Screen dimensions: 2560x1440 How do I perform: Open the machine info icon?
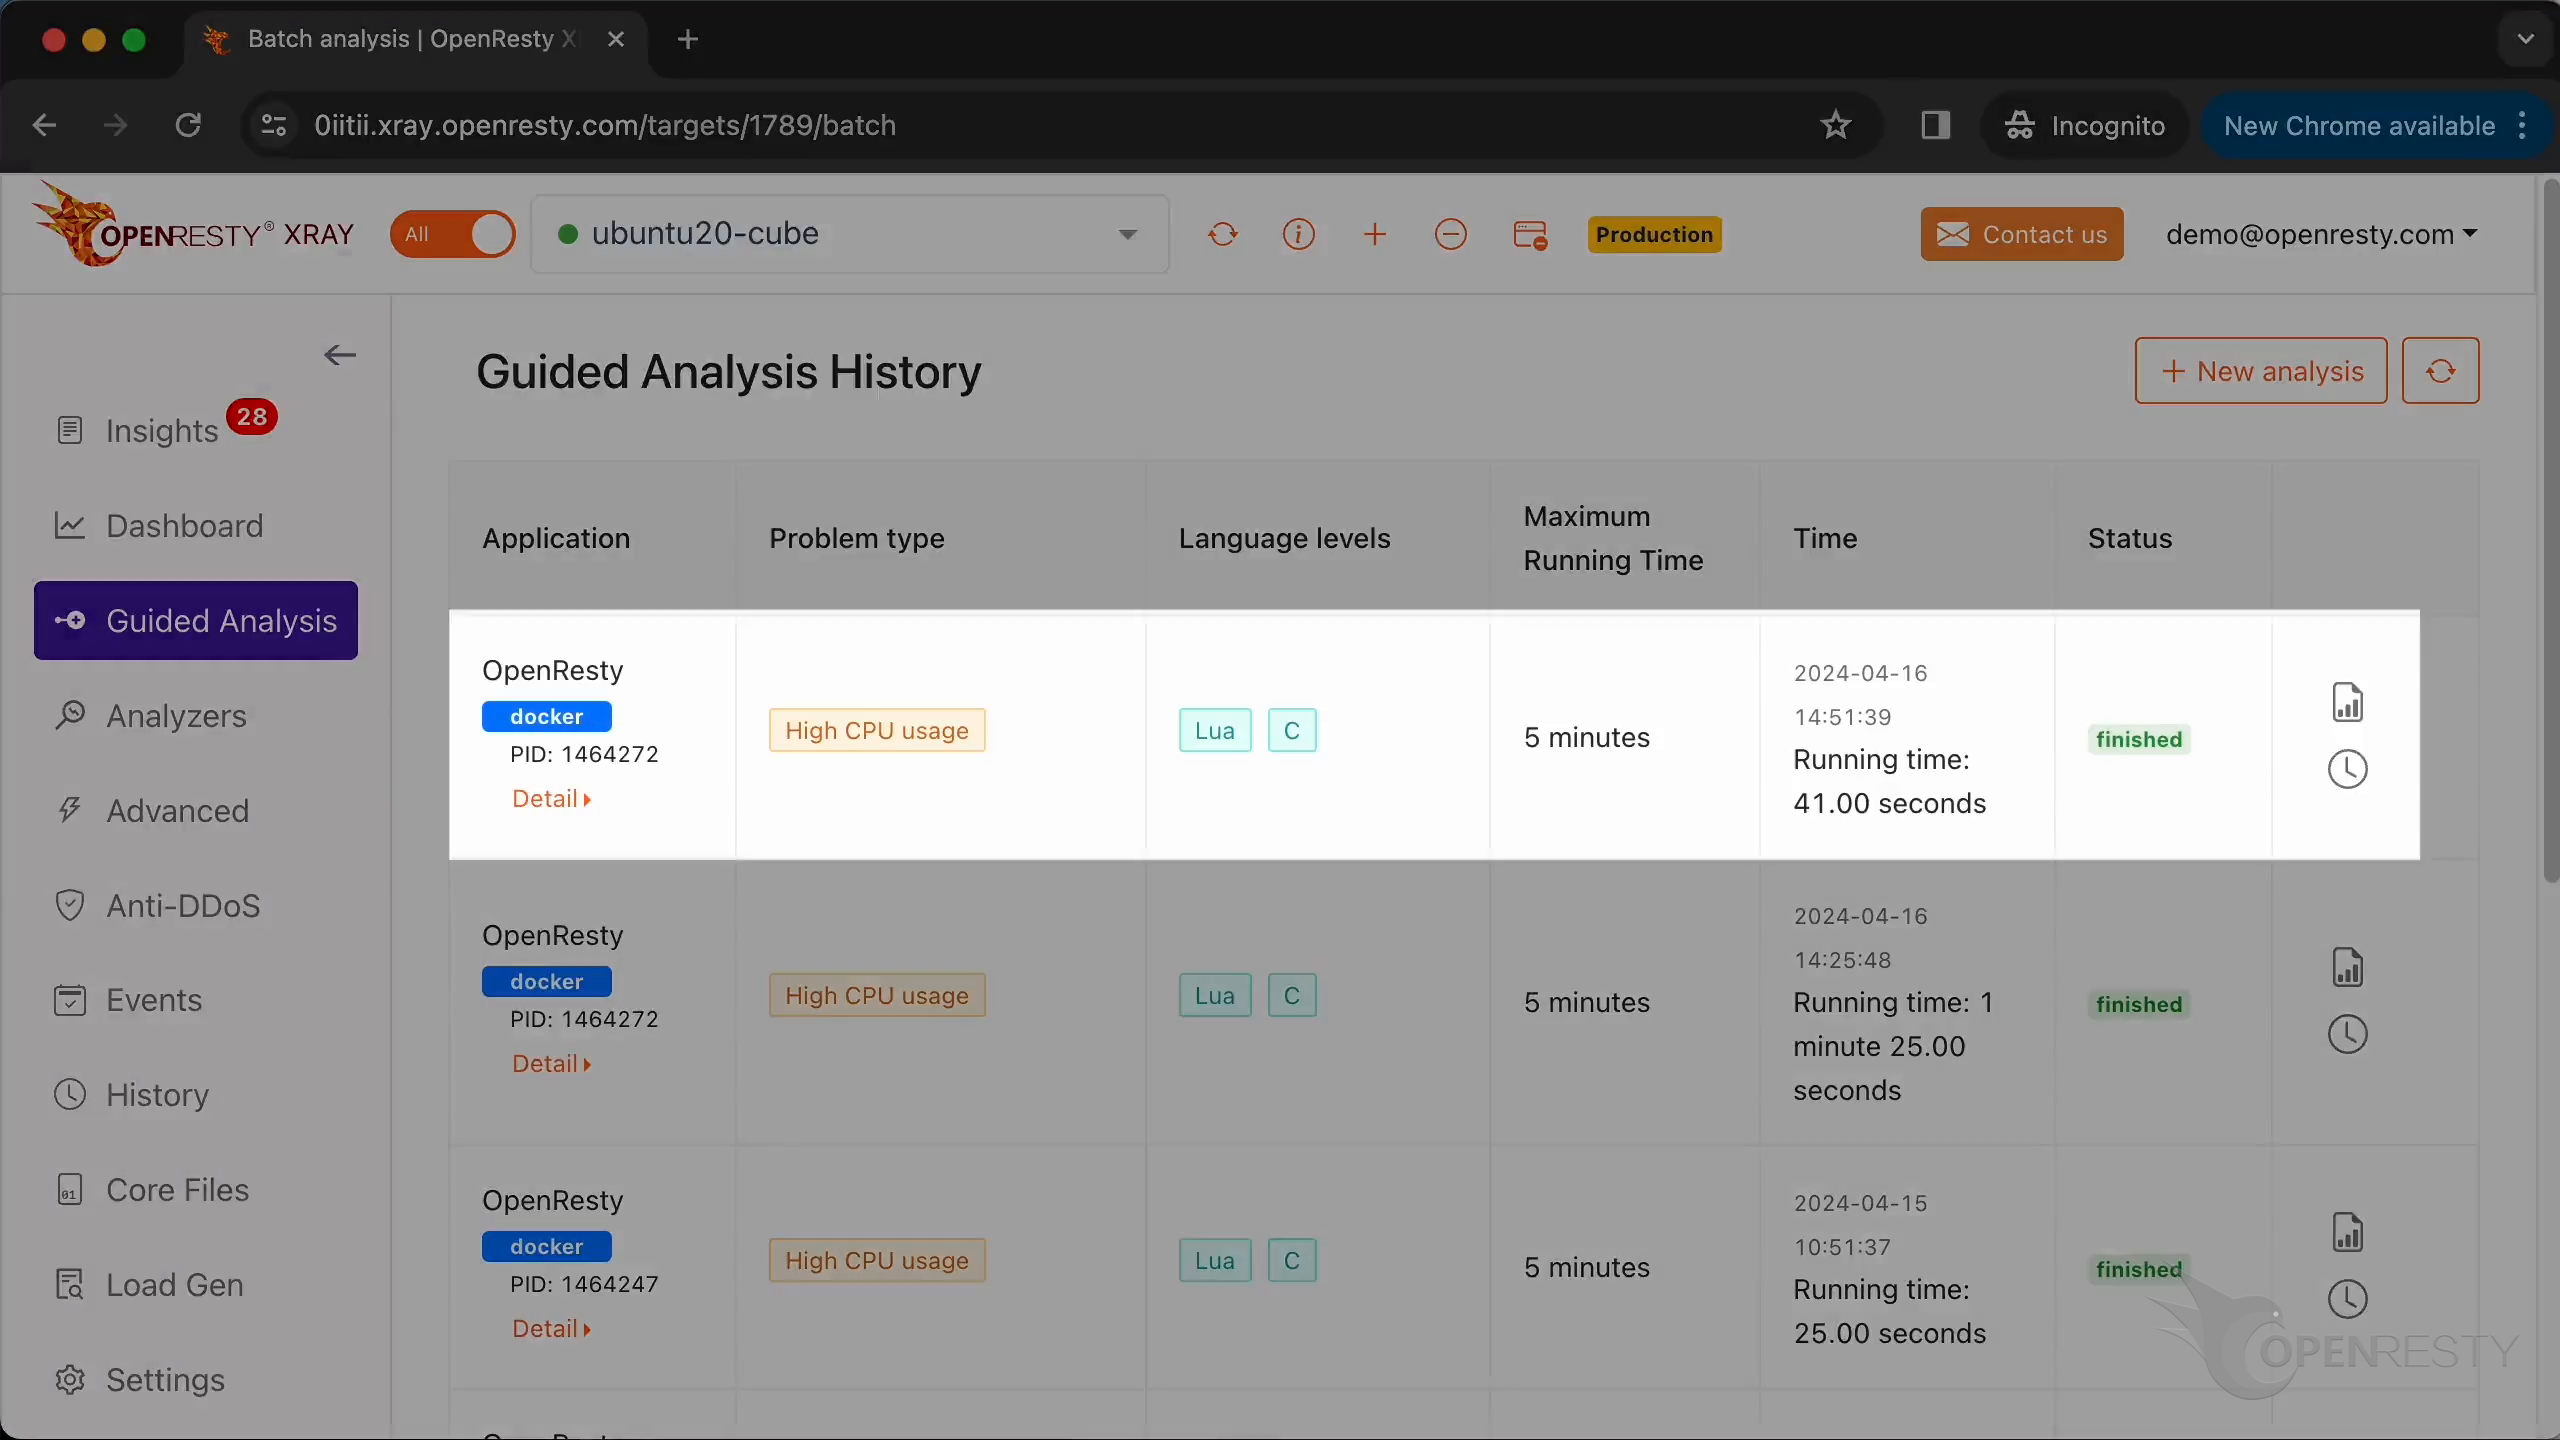[1299, 234]
